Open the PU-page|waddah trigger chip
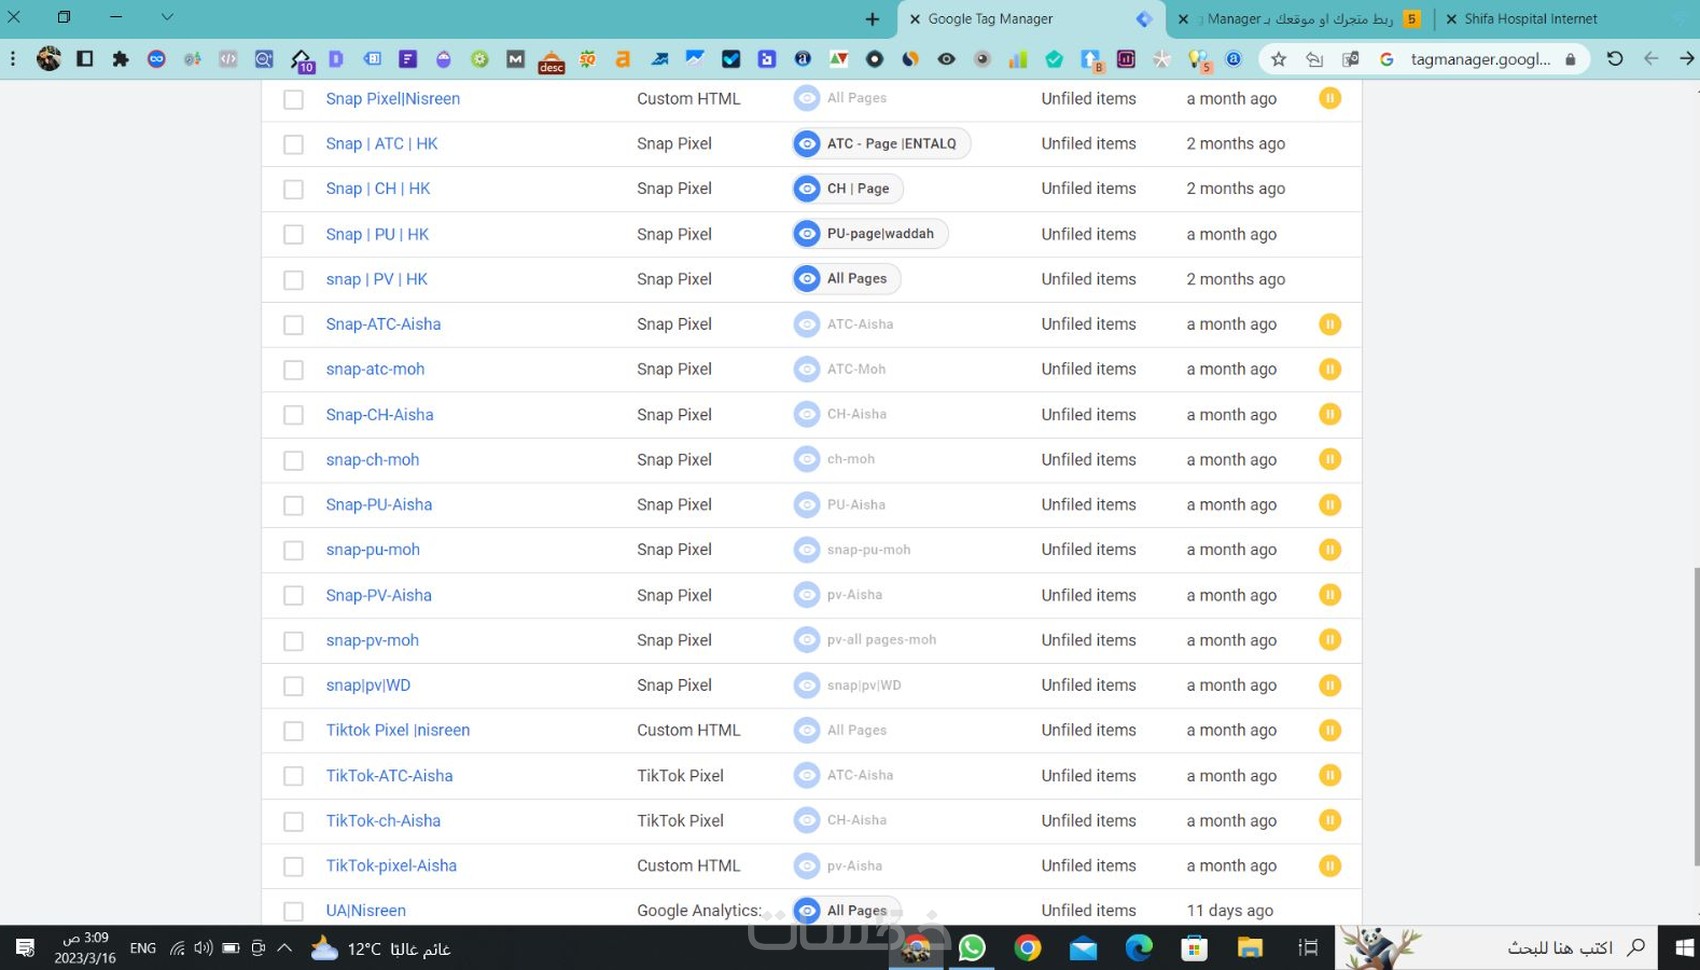This screenshot has height=970, width=1700. coord(869,234)
